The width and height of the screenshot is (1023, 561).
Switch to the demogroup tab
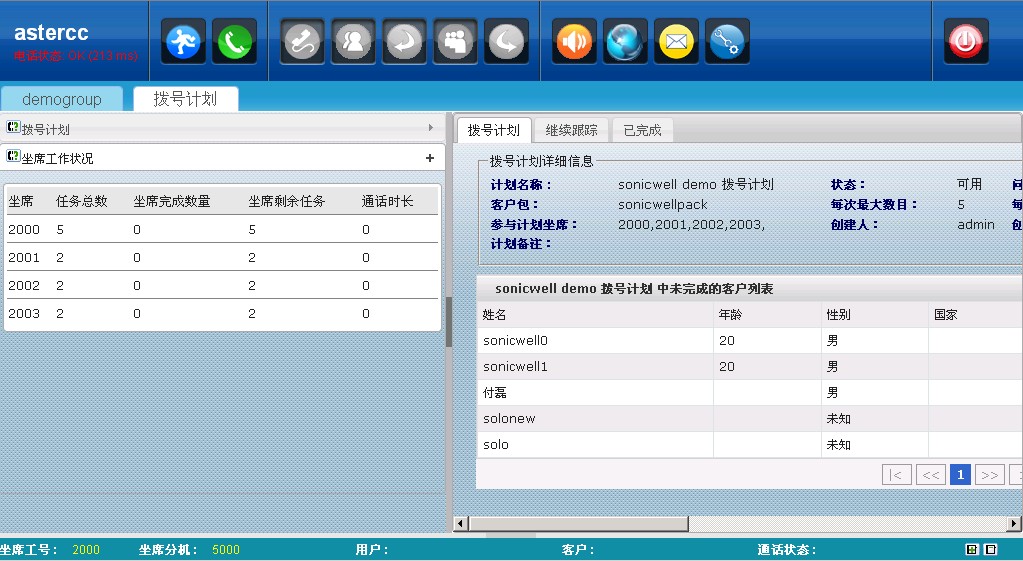point(62,99)
